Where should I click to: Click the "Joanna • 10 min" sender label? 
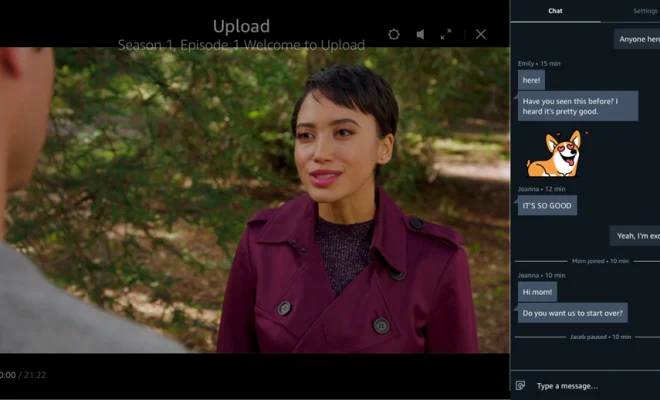541,275
